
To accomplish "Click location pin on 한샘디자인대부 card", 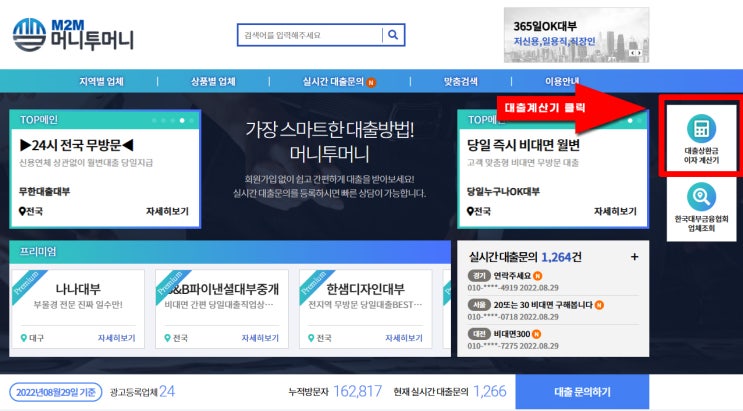I will coord(311,338).
